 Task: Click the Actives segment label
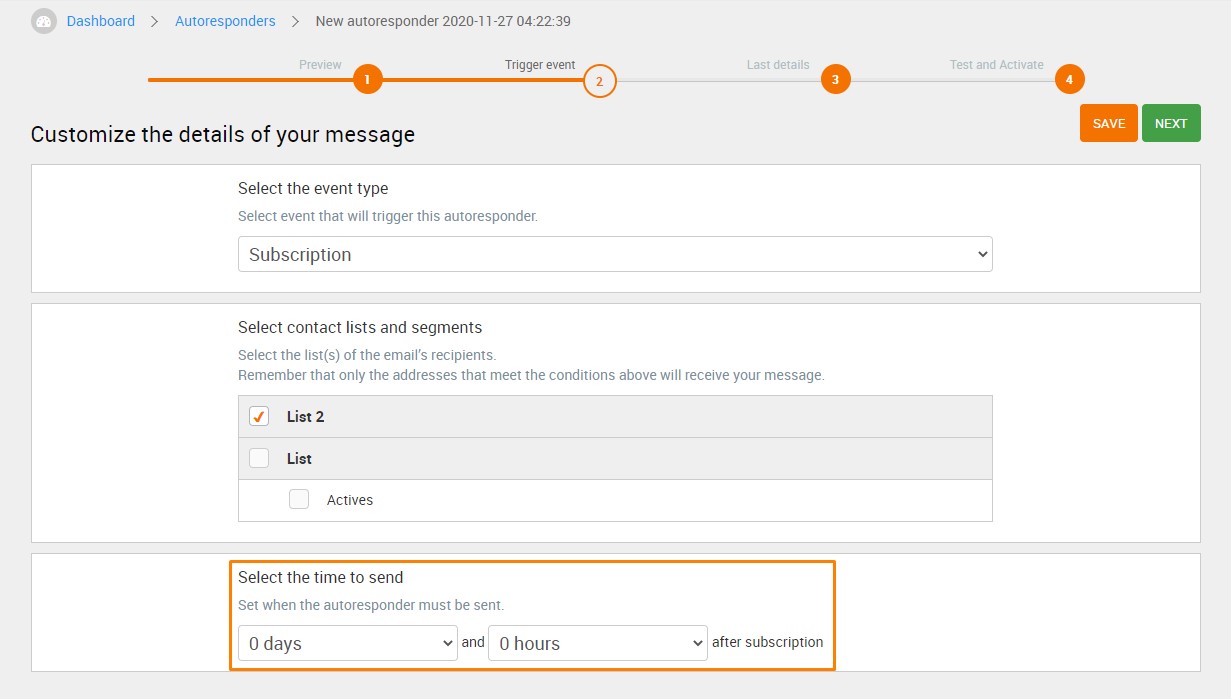click(350, 500)
